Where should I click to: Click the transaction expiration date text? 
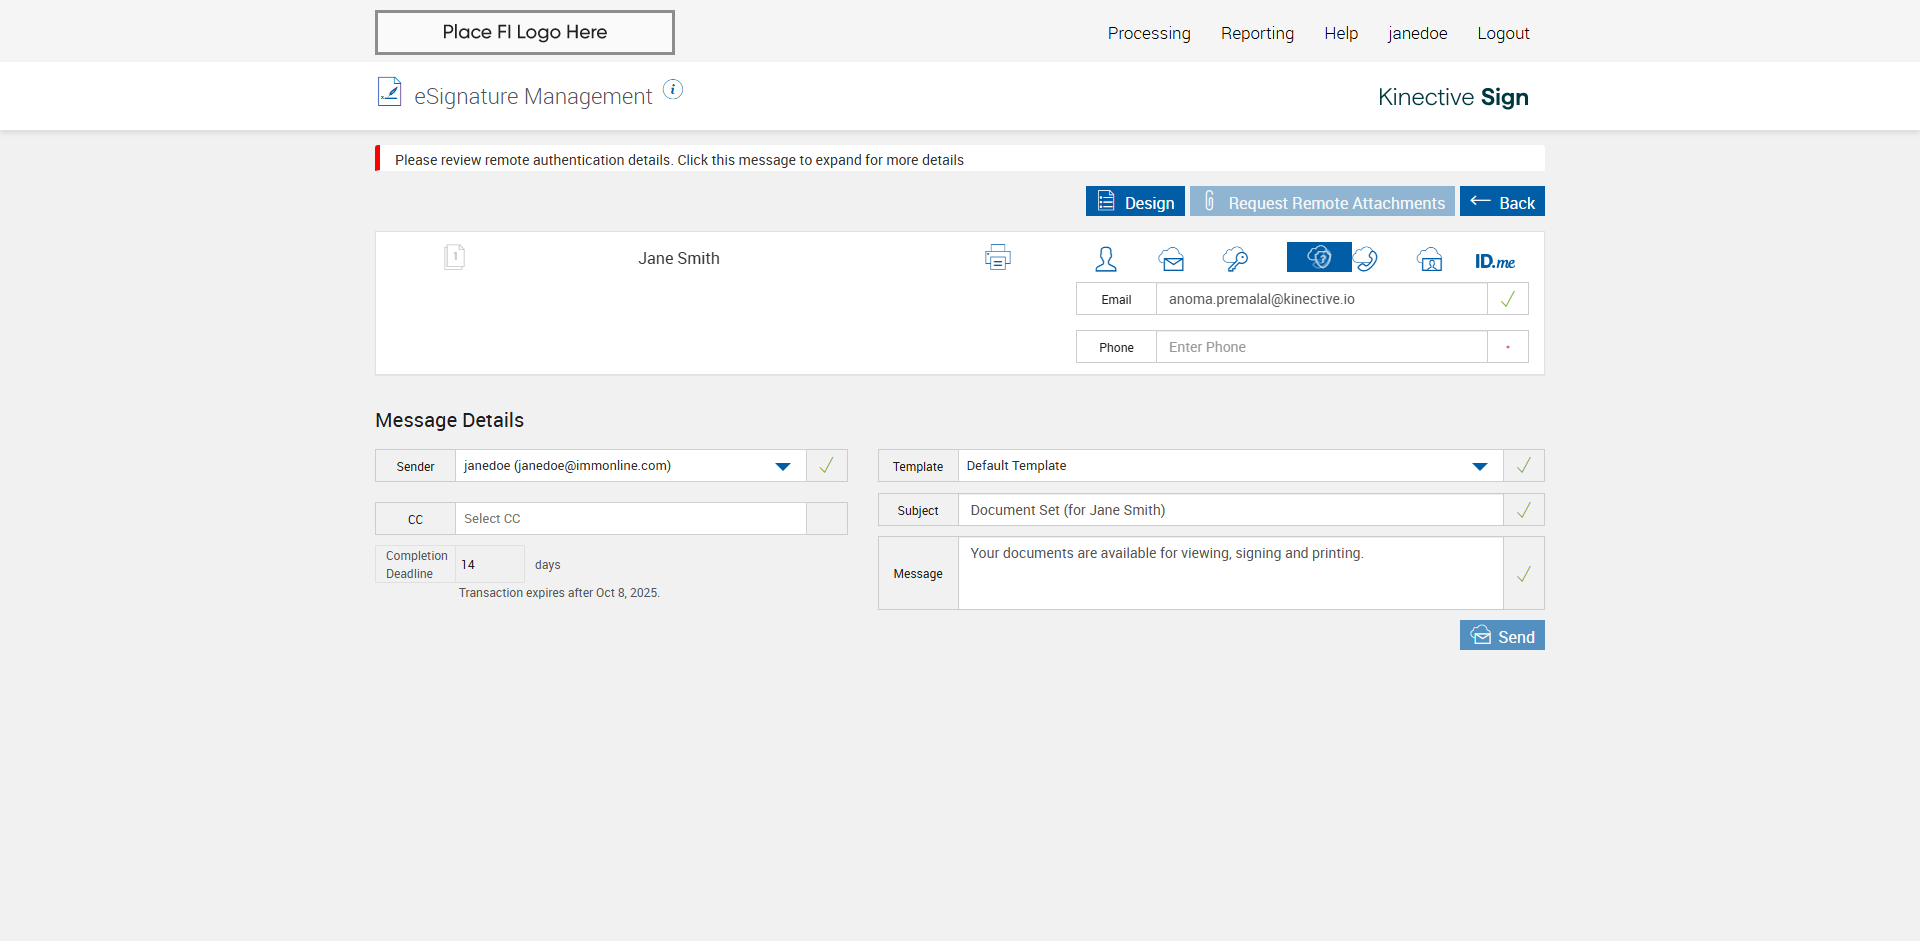pos(559,593)
